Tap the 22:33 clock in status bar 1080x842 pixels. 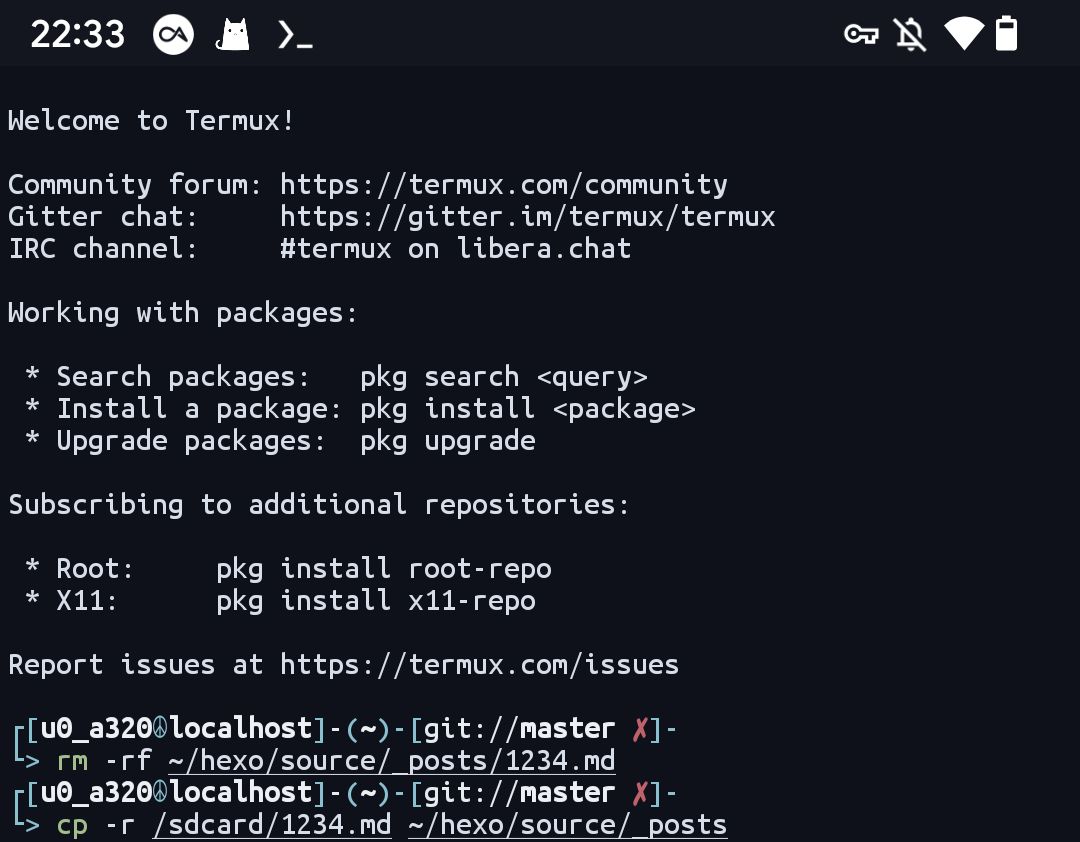tap(77, 34)
